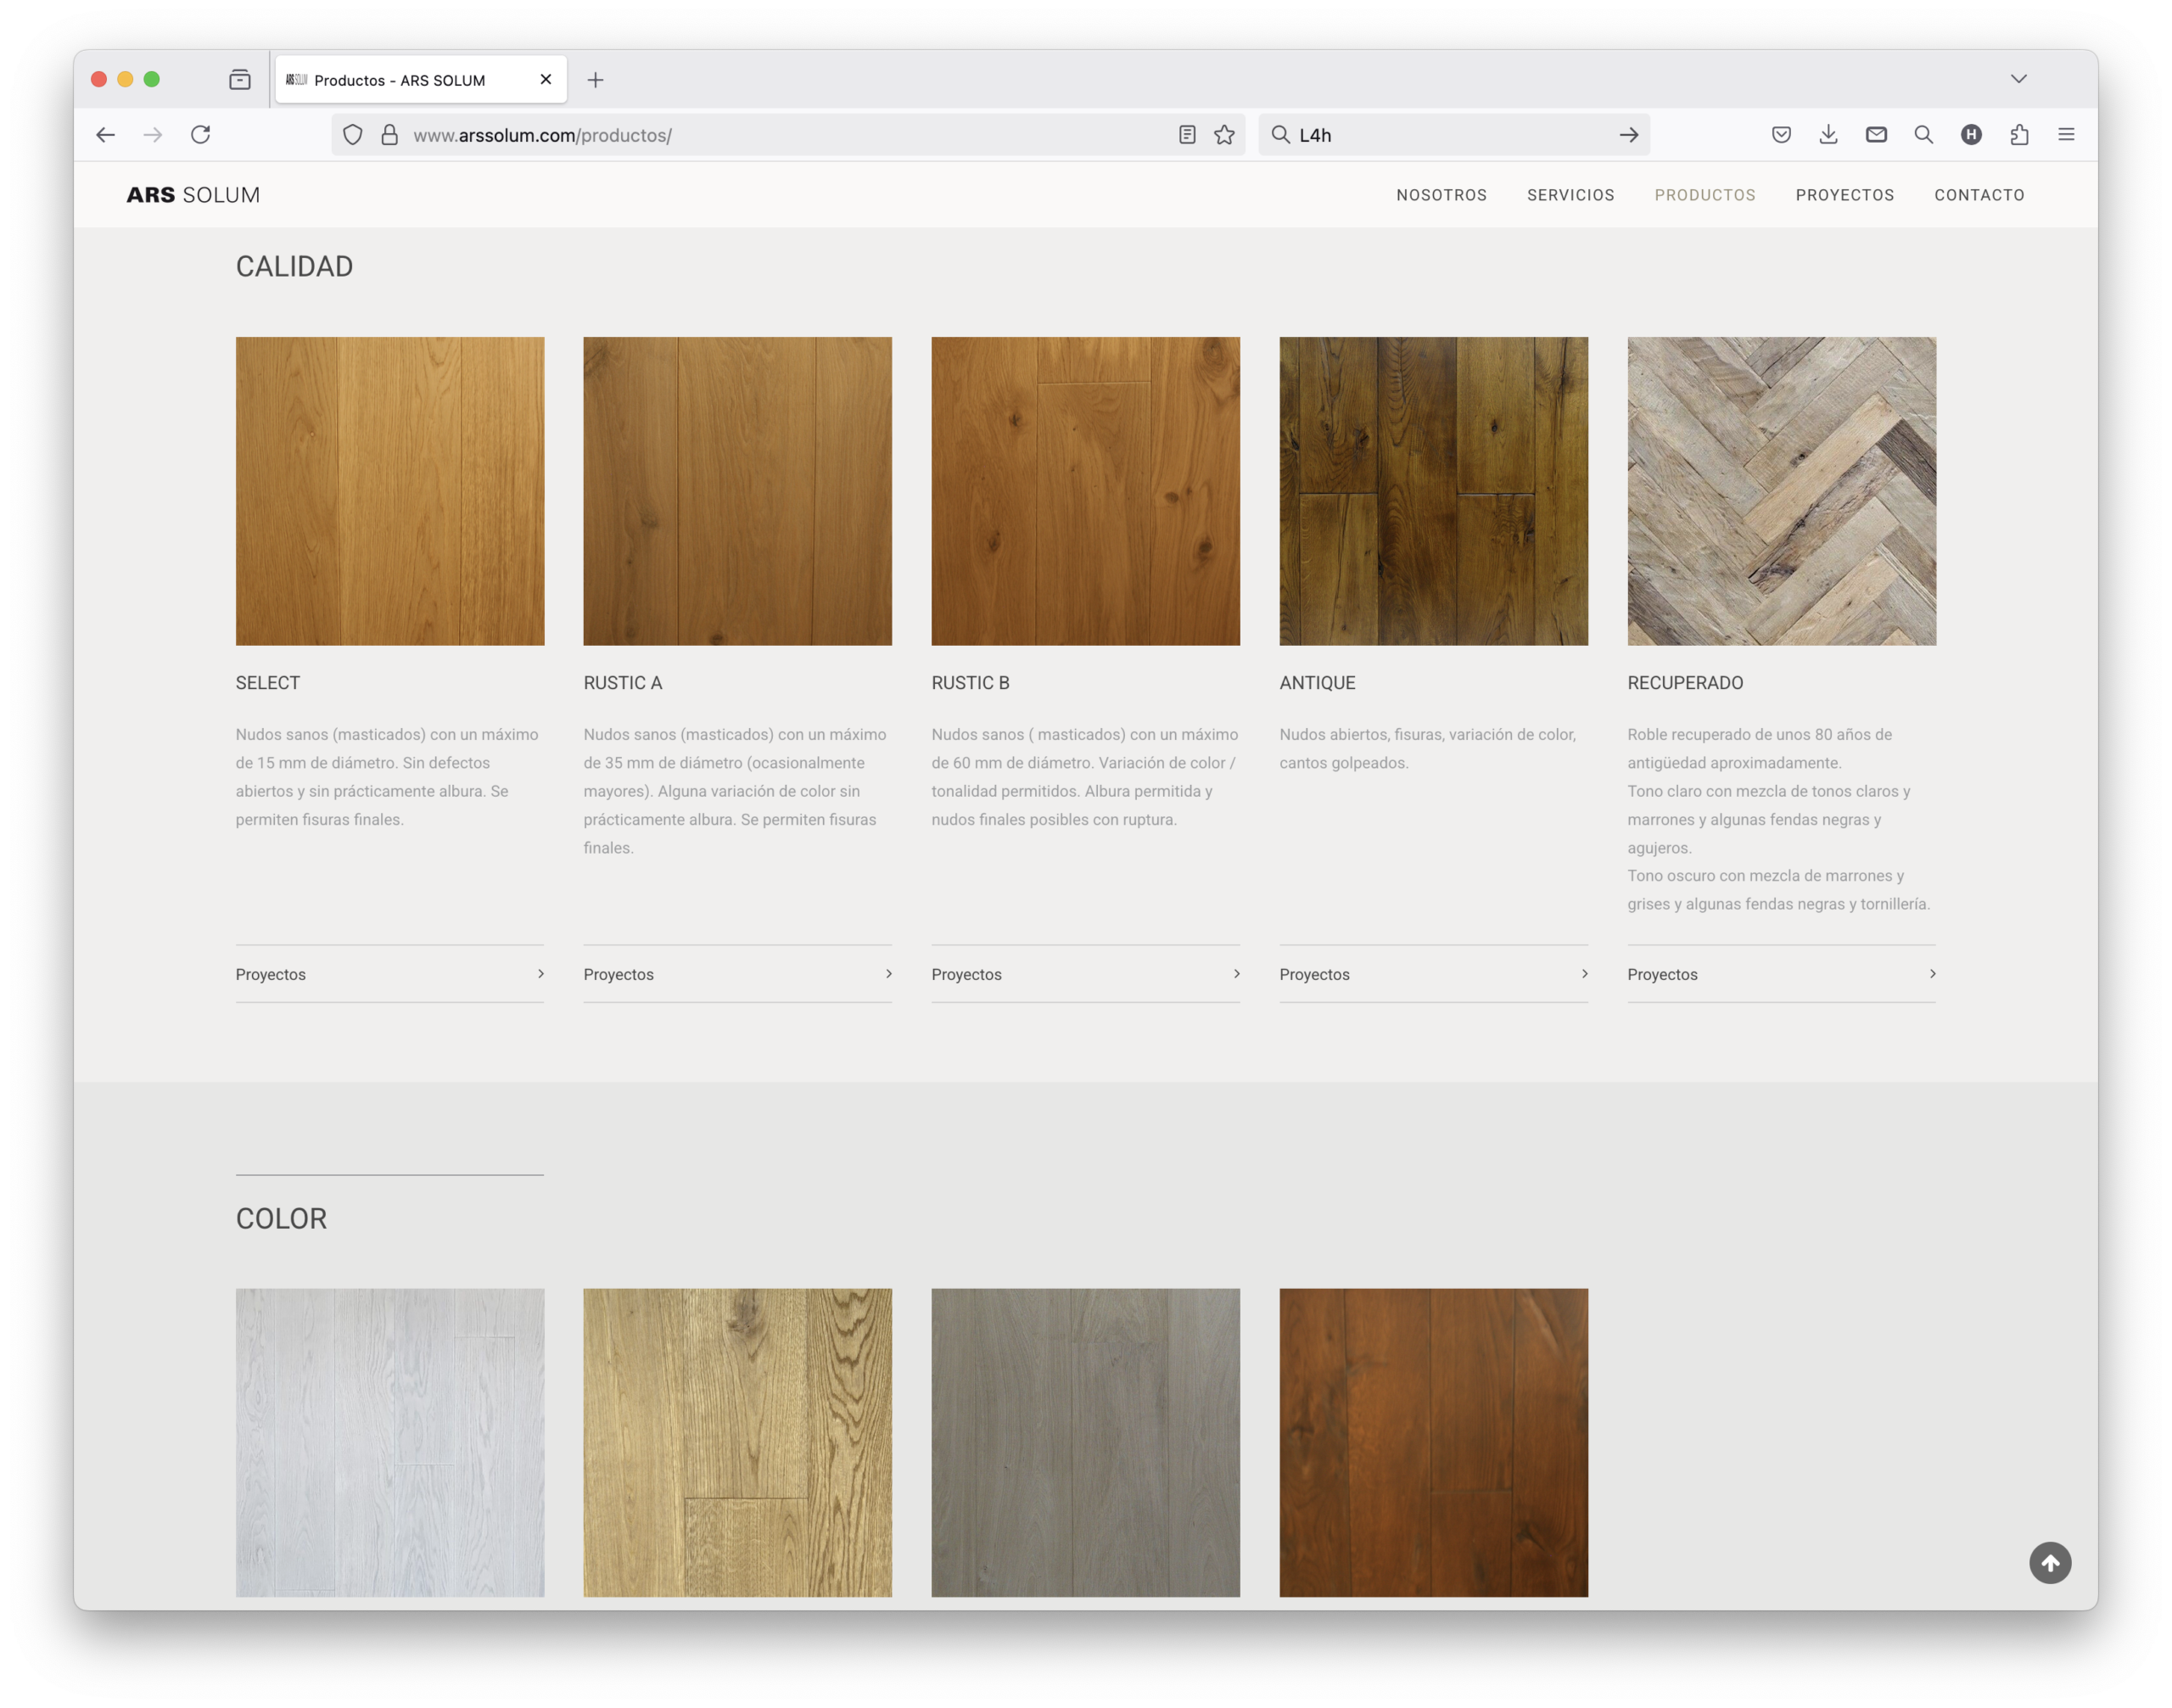Click the mail envelope toolbar icon
The image size is (2172, 1708).
pos(1876,135)
